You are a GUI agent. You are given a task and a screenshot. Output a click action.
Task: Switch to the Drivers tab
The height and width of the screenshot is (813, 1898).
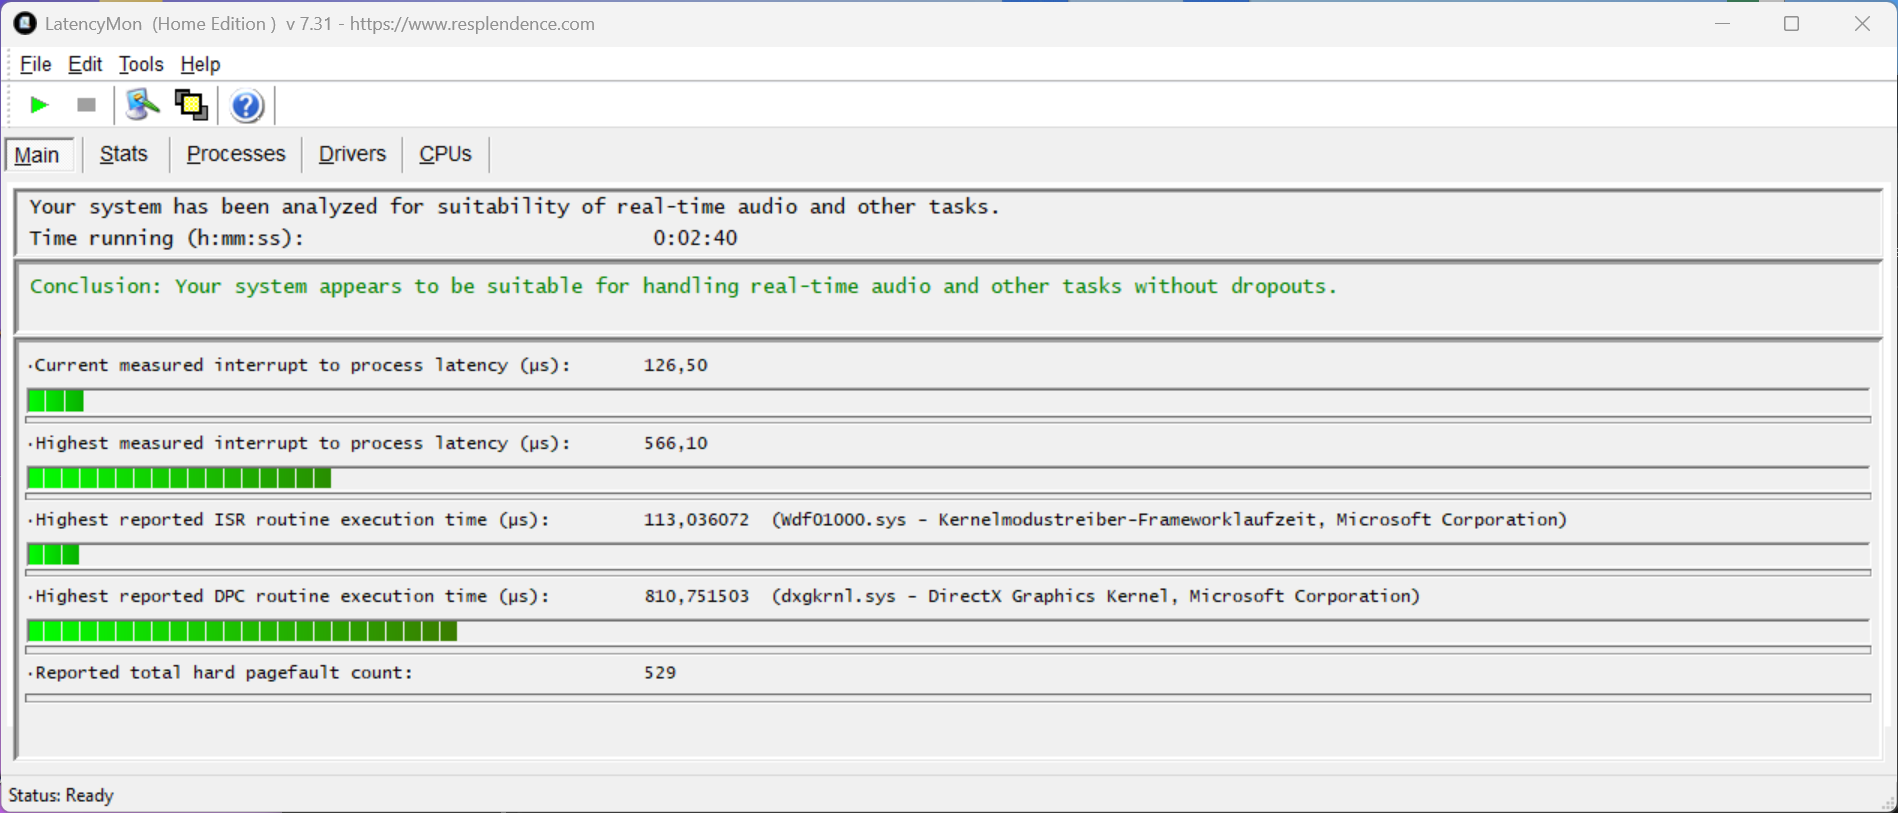tap(352, 154)
